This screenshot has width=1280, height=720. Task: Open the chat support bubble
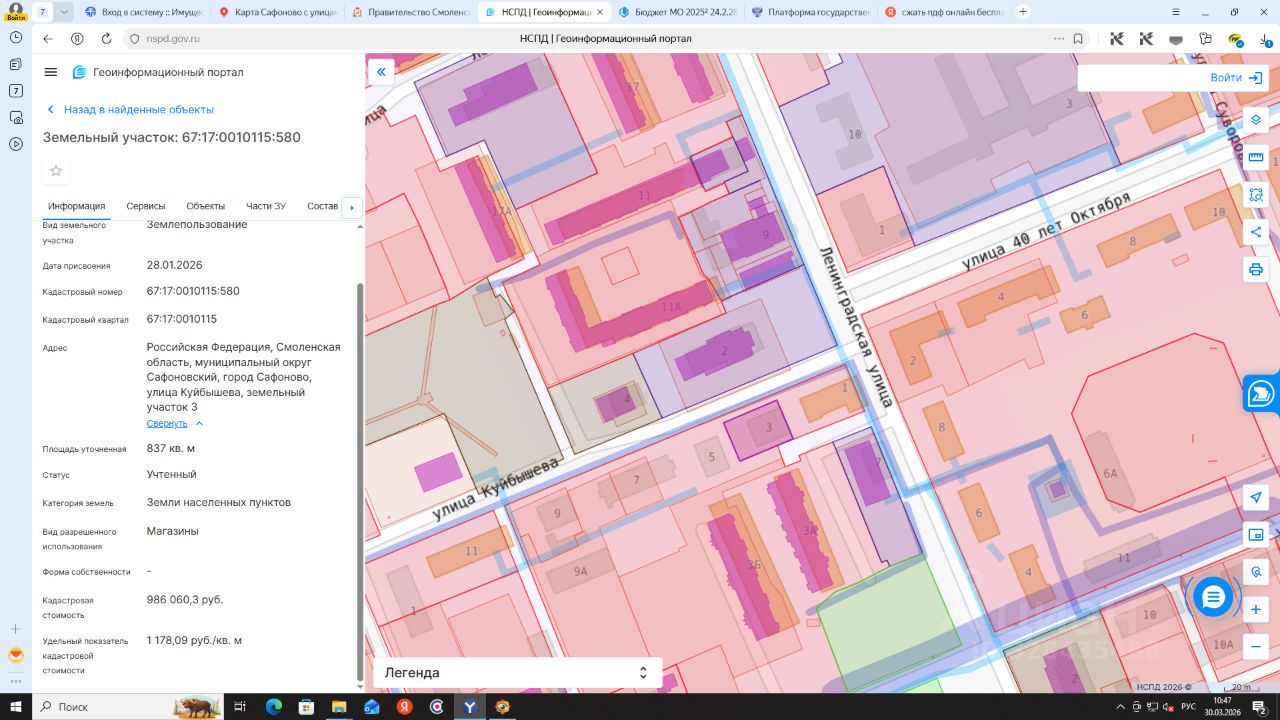[x=1213, y=598]
